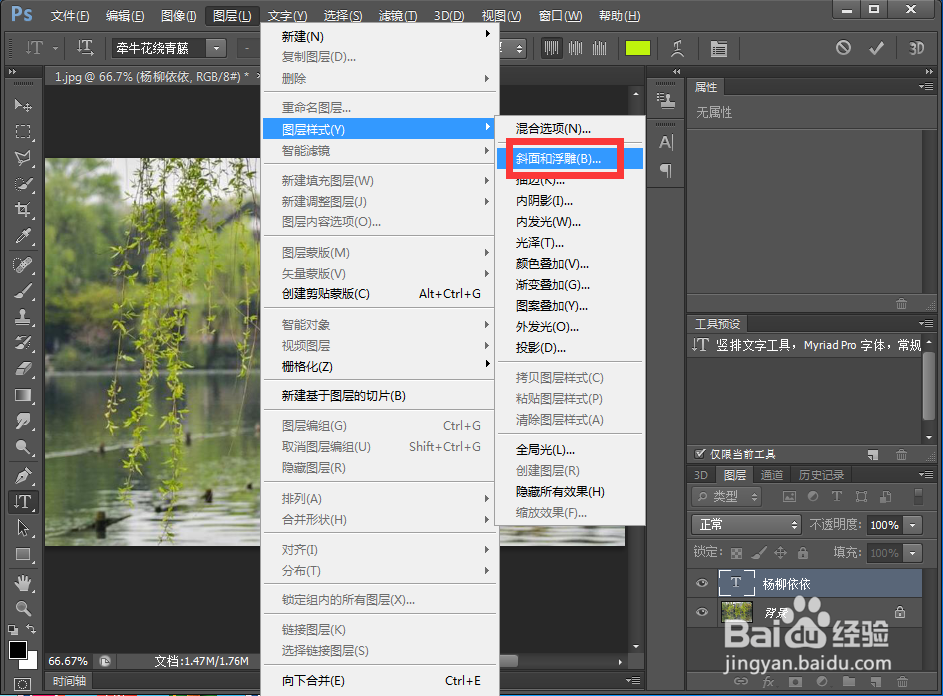Commit the text edit with the checkmark
The width and height of the screenshot is (943, 696).
pyautogui.click(x=876, y=47)
